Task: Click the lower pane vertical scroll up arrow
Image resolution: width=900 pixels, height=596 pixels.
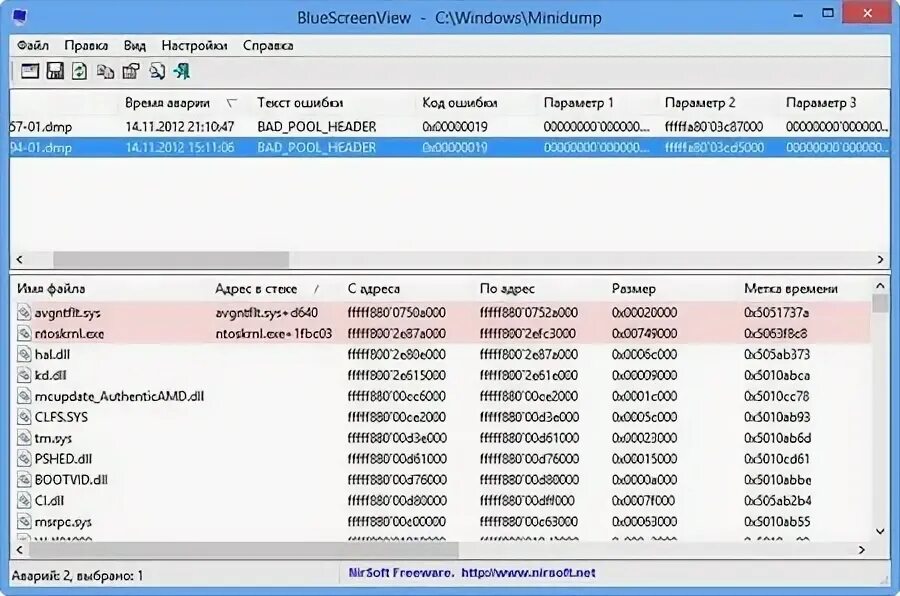Action: coord(880,286)
